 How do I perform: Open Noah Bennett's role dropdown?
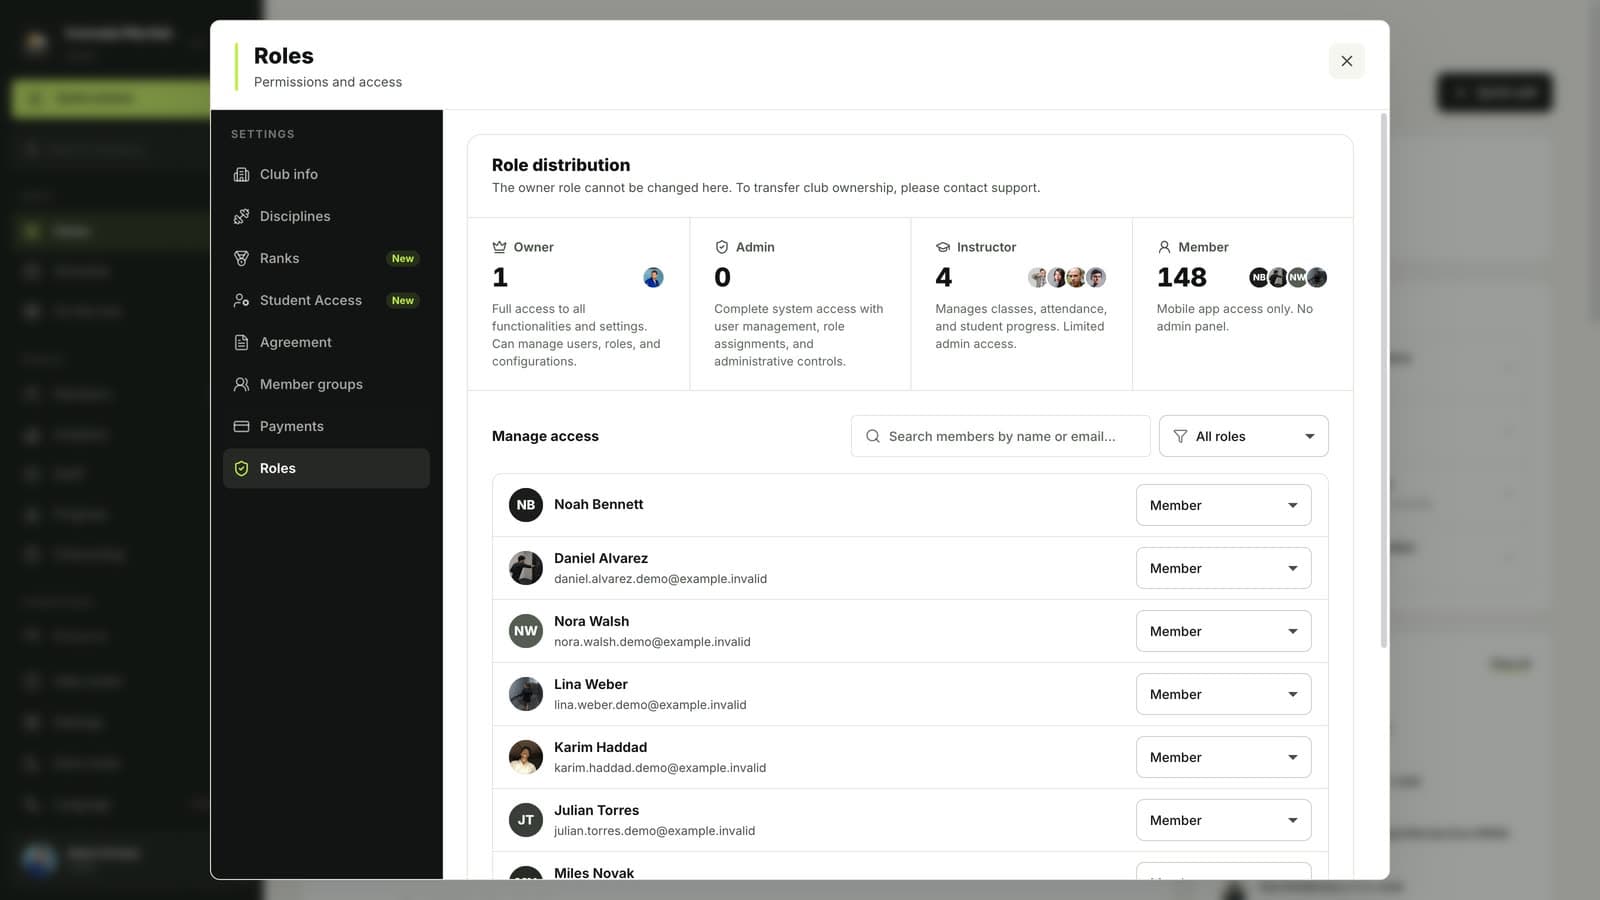point(1223,505)
